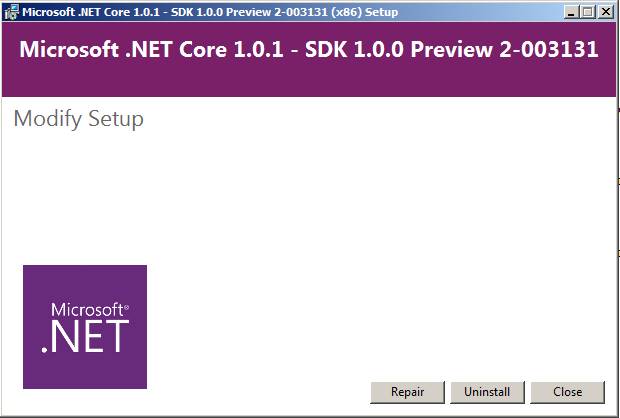Close the window using the title bar X
This screenshot has height=418, width=620.
click(604, 12)
